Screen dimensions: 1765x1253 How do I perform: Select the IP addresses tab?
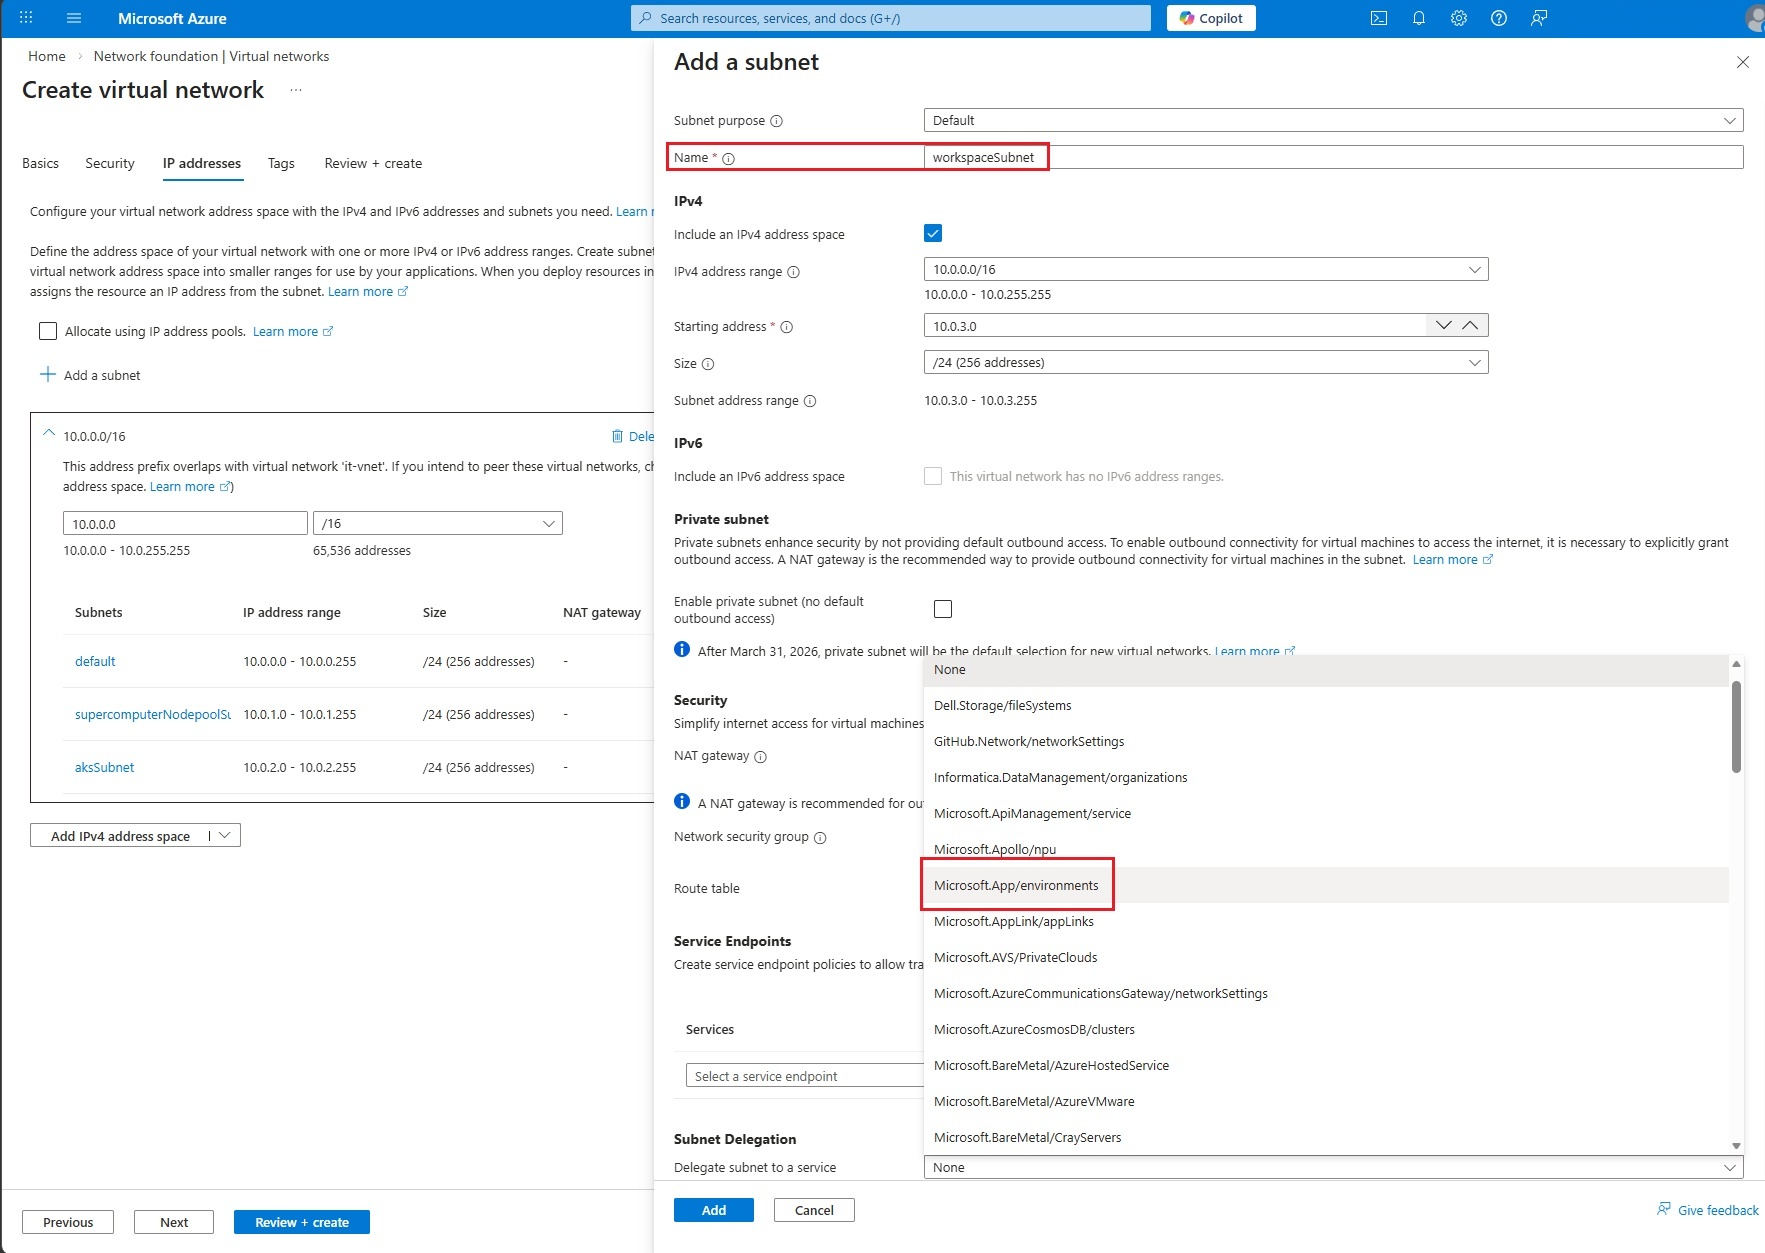pos(202,163)
